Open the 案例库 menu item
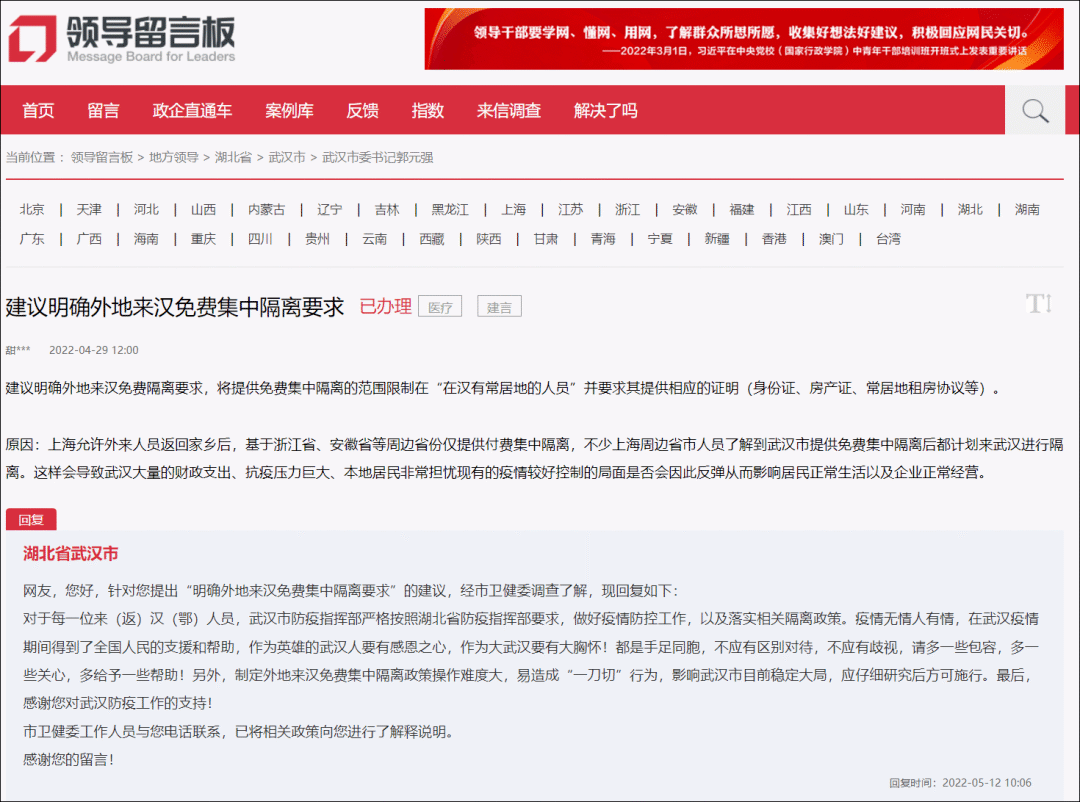 [x=289, y=111]
